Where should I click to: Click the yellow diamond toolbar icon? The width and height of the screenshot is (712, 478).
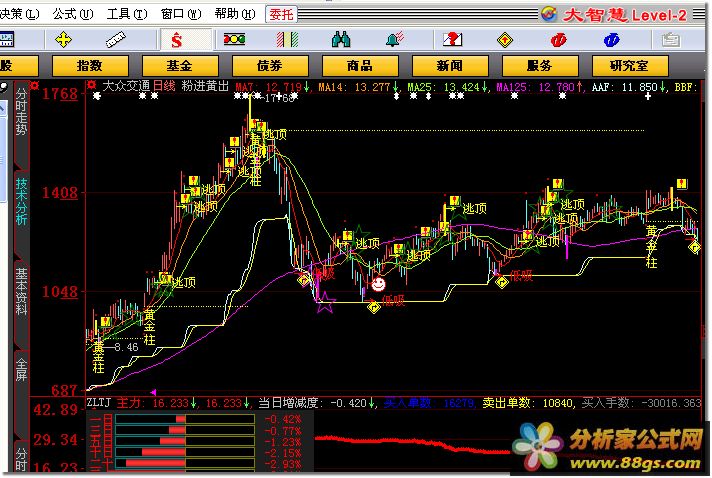tap(503, 40)
